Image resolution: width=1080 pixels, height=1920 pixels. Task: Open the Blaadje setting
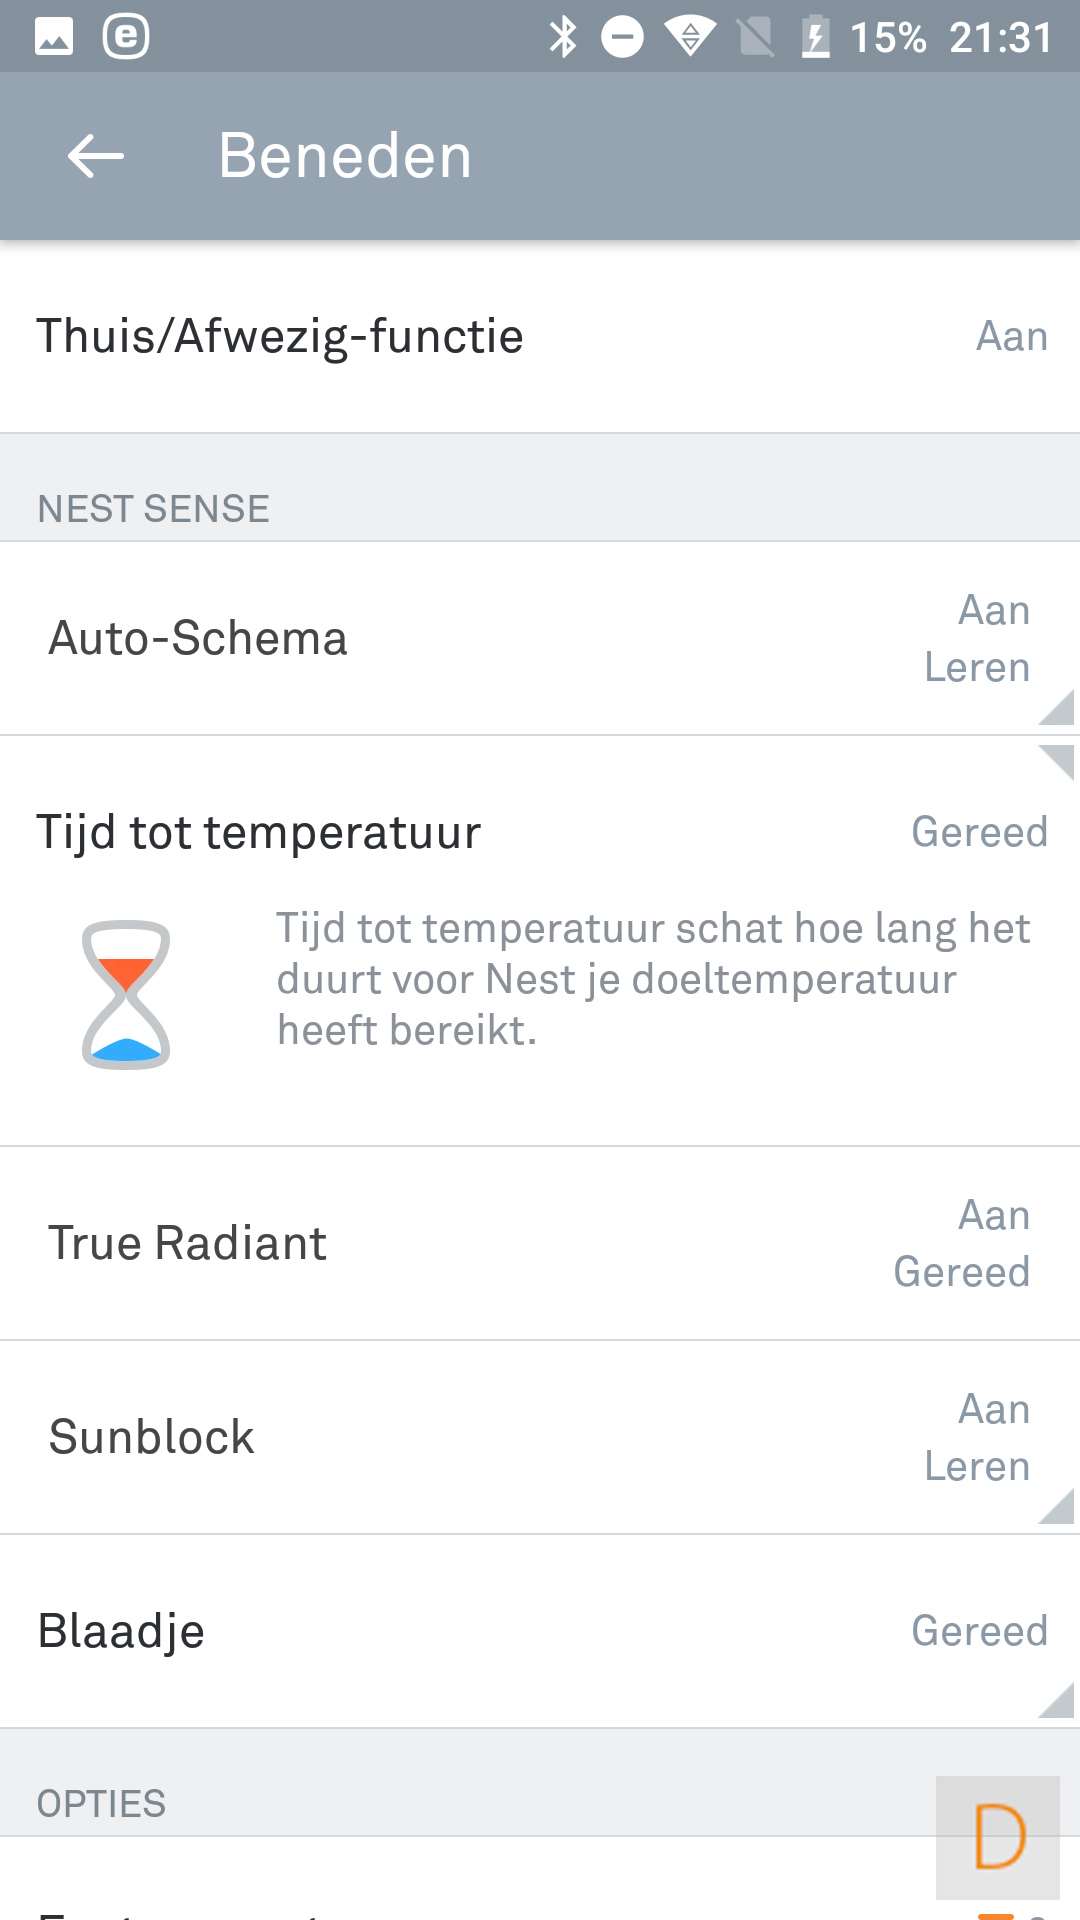click(121, 1631)
